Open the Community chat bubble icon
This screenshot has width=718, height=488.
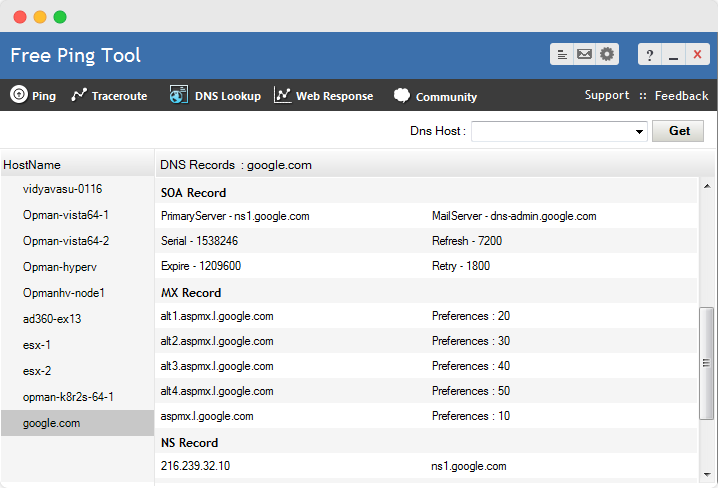(x=402, y=96)
